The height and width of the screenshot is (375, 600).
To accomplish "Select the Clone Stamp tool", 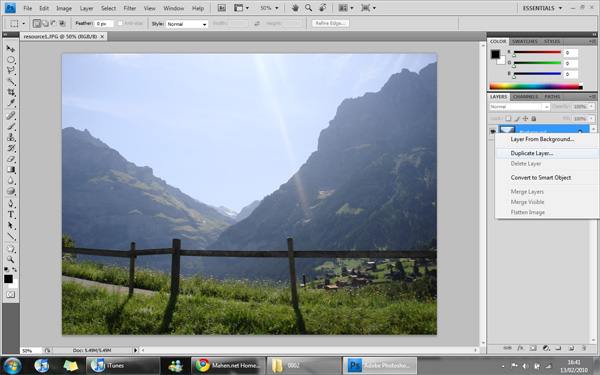I will pyautogui.click(x=10, y=137).
